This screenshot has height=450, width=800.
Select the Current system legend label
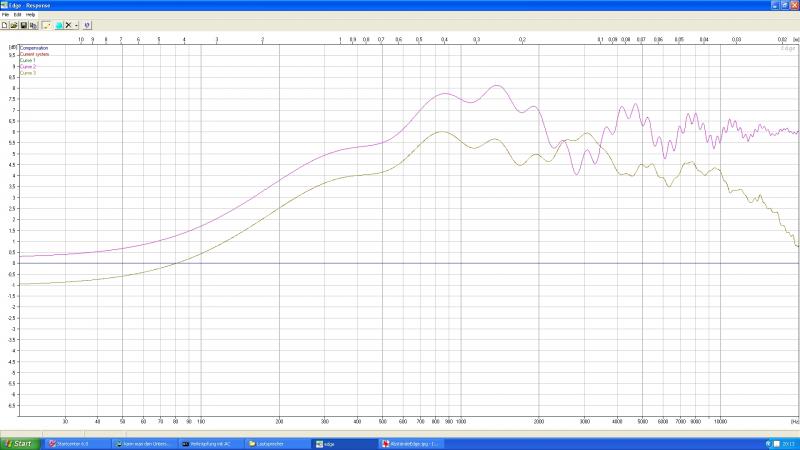pos(34,54)
